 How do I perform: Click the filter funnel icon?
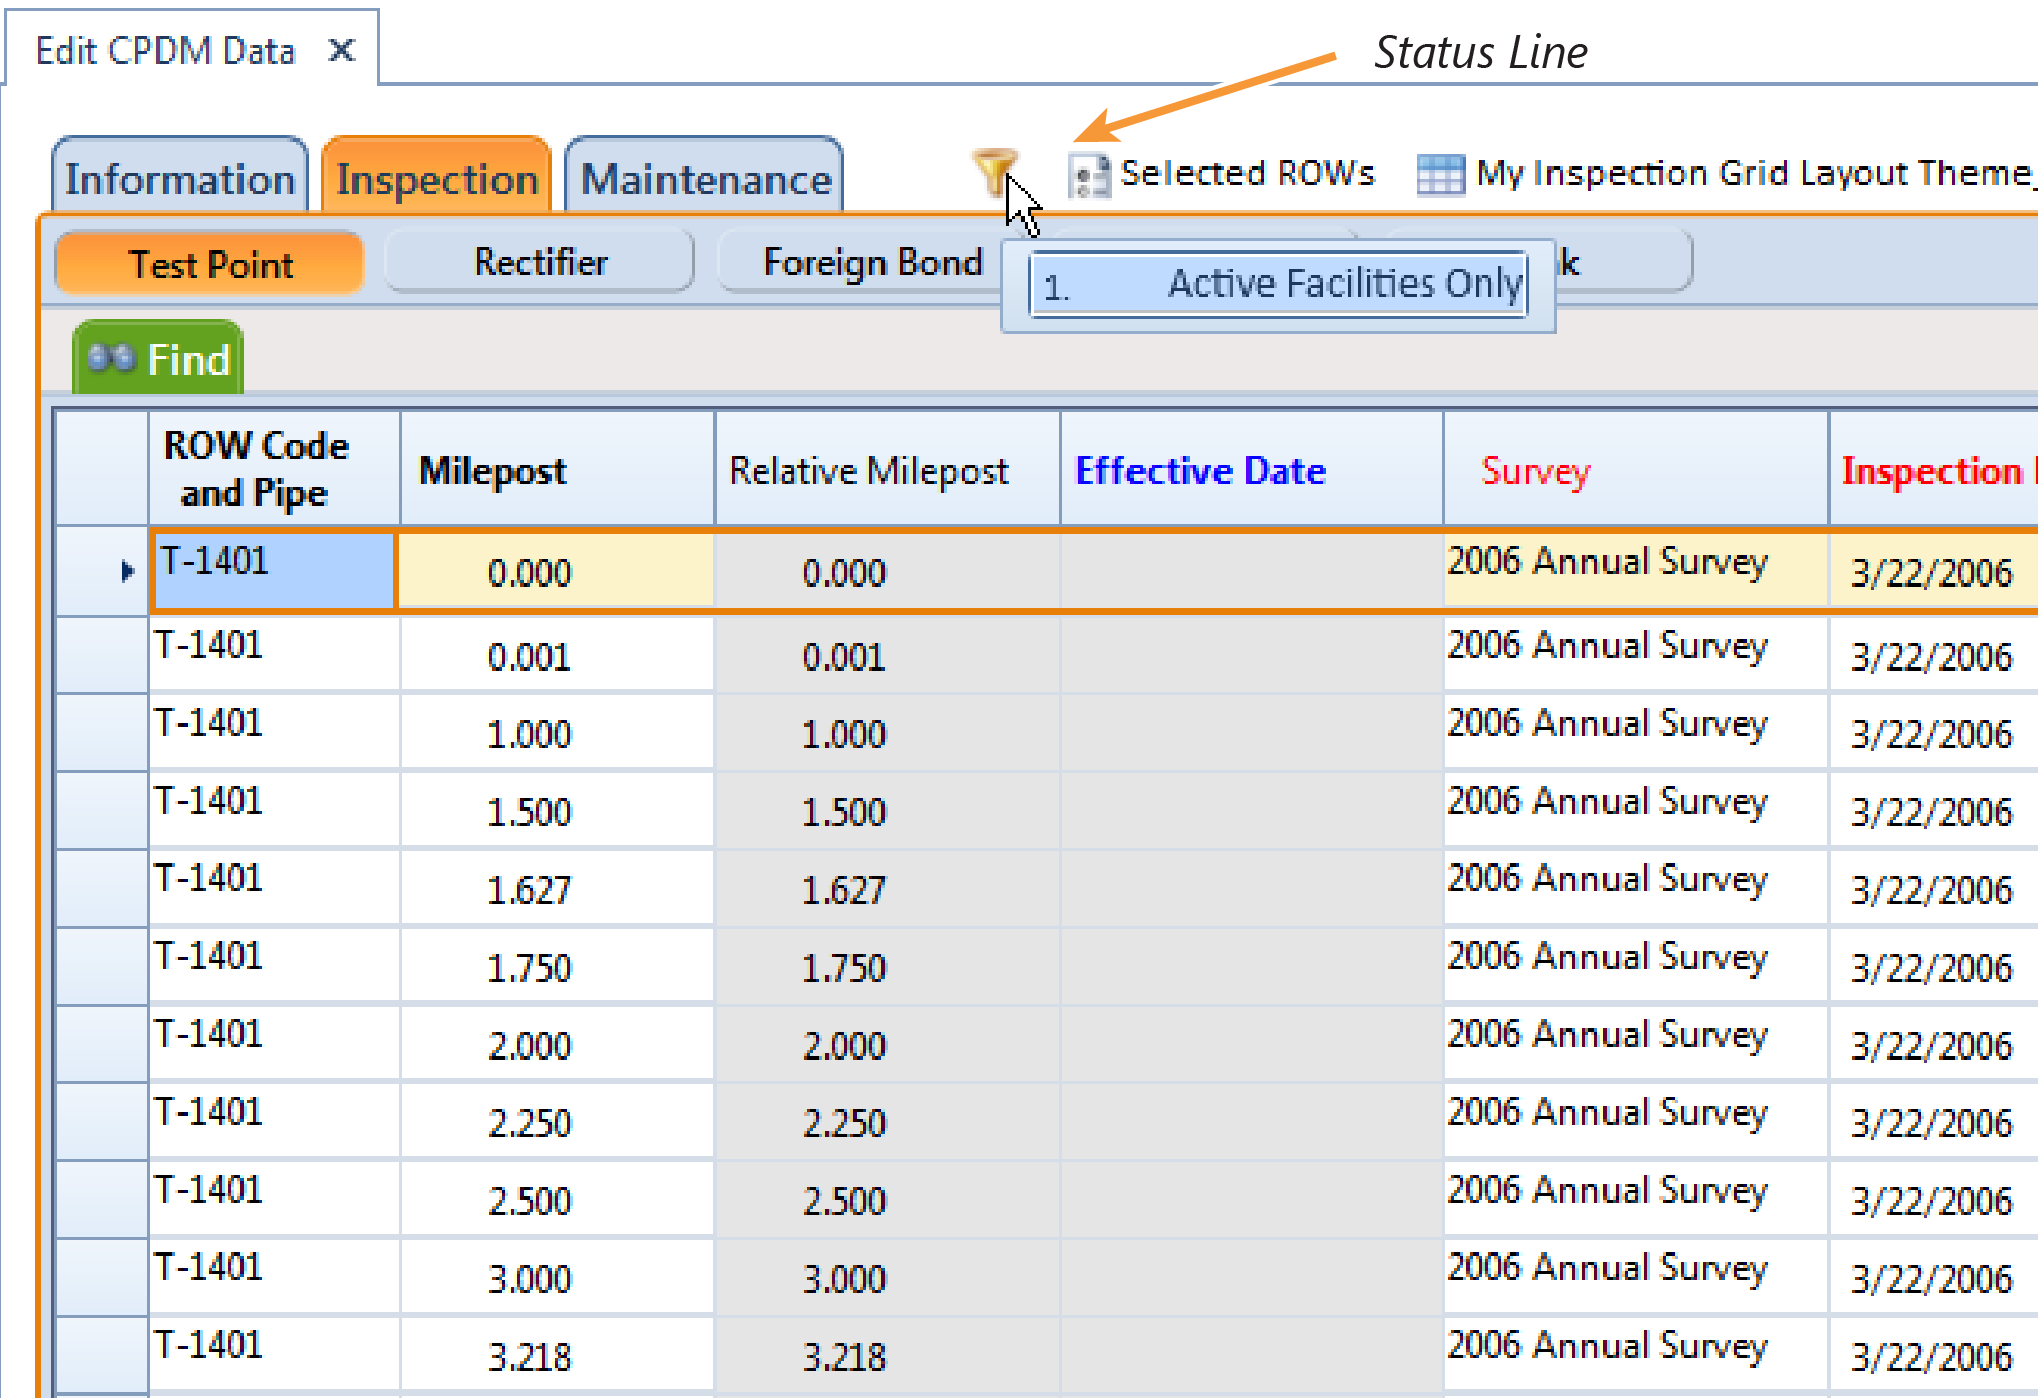993,172
